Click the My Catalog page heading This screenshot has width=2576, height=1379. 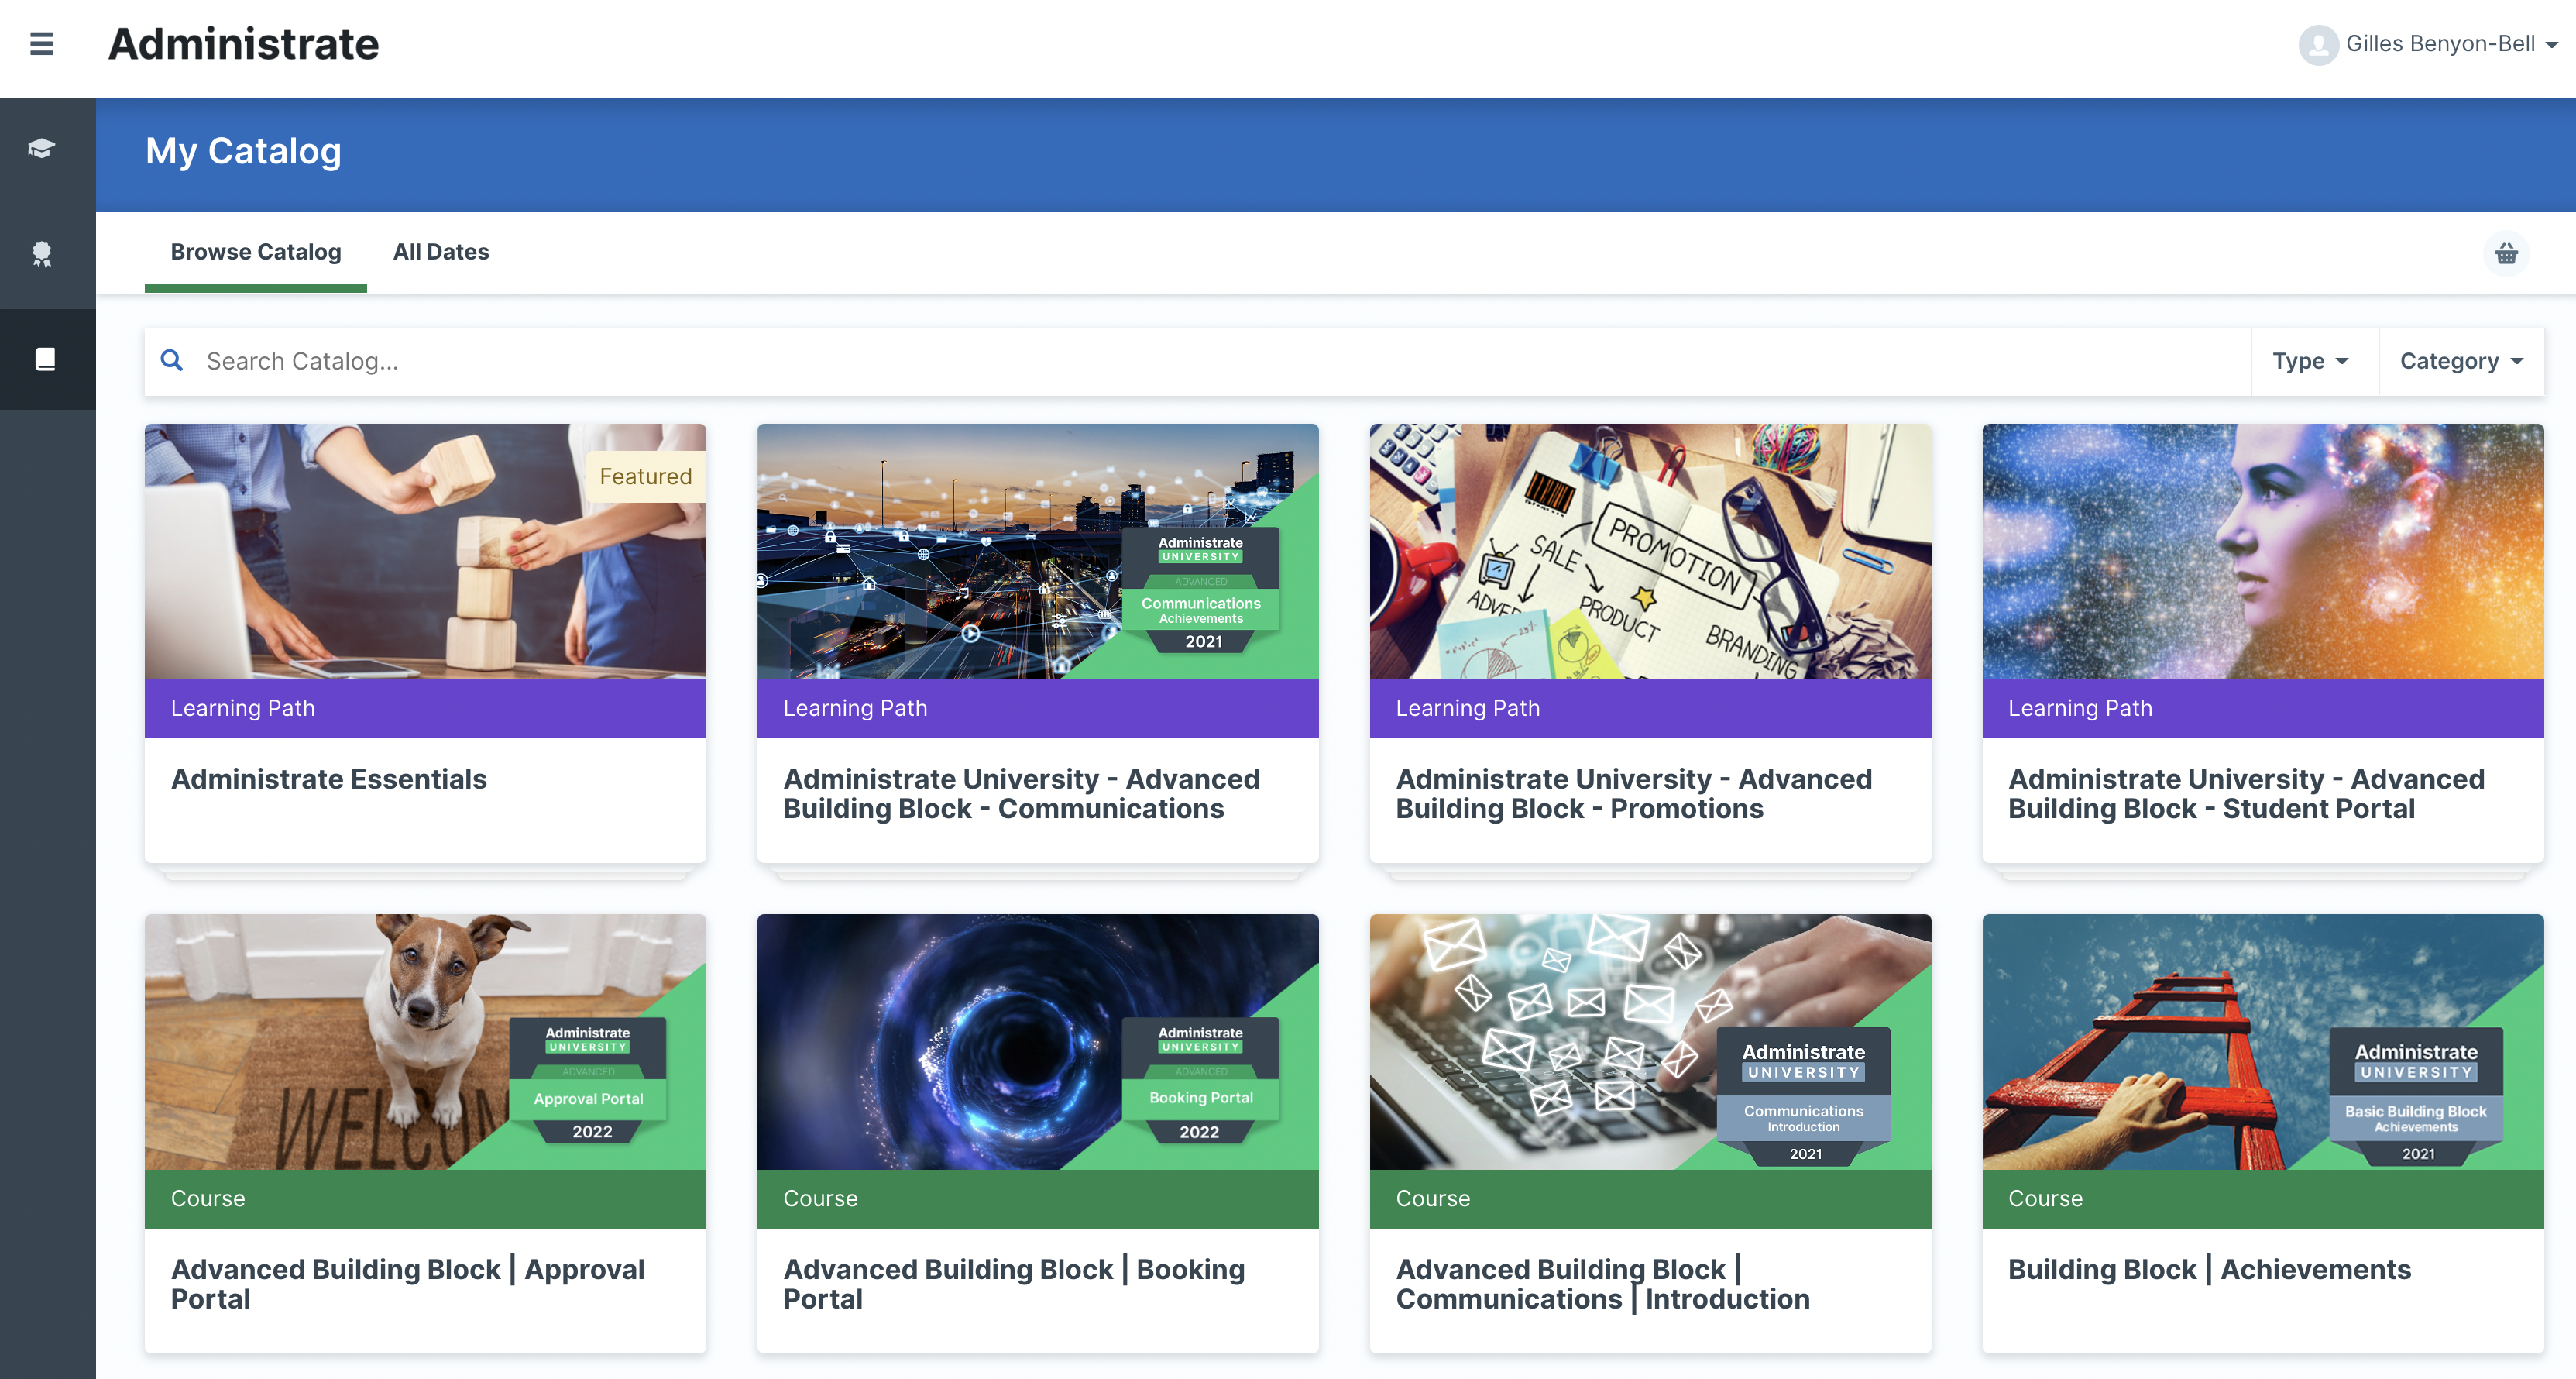click(243, 151)
